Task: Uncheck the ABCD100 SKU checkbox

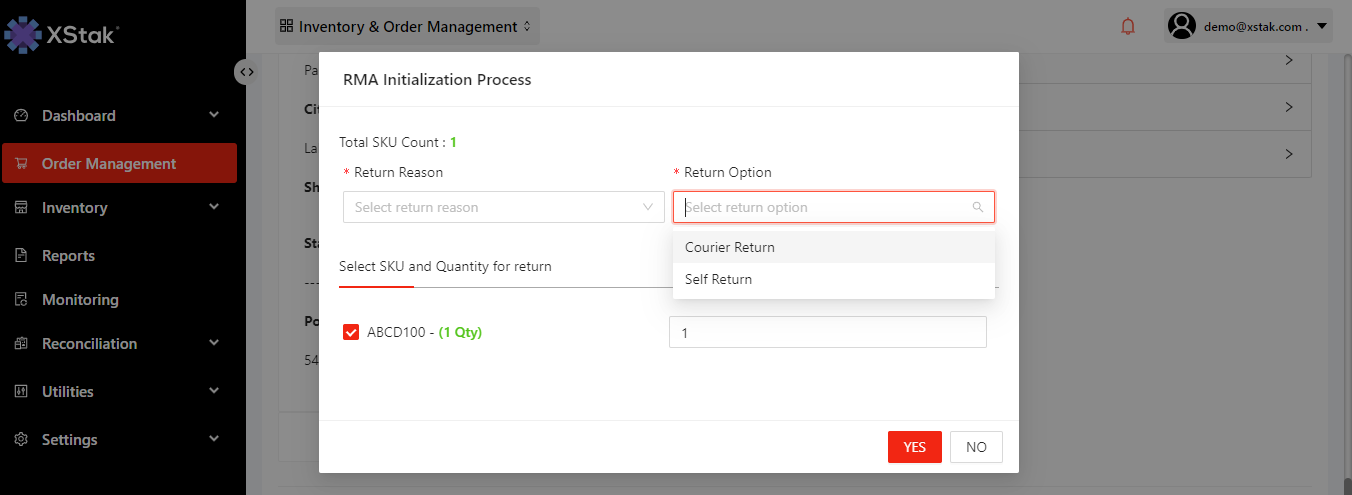Action: 351,332
